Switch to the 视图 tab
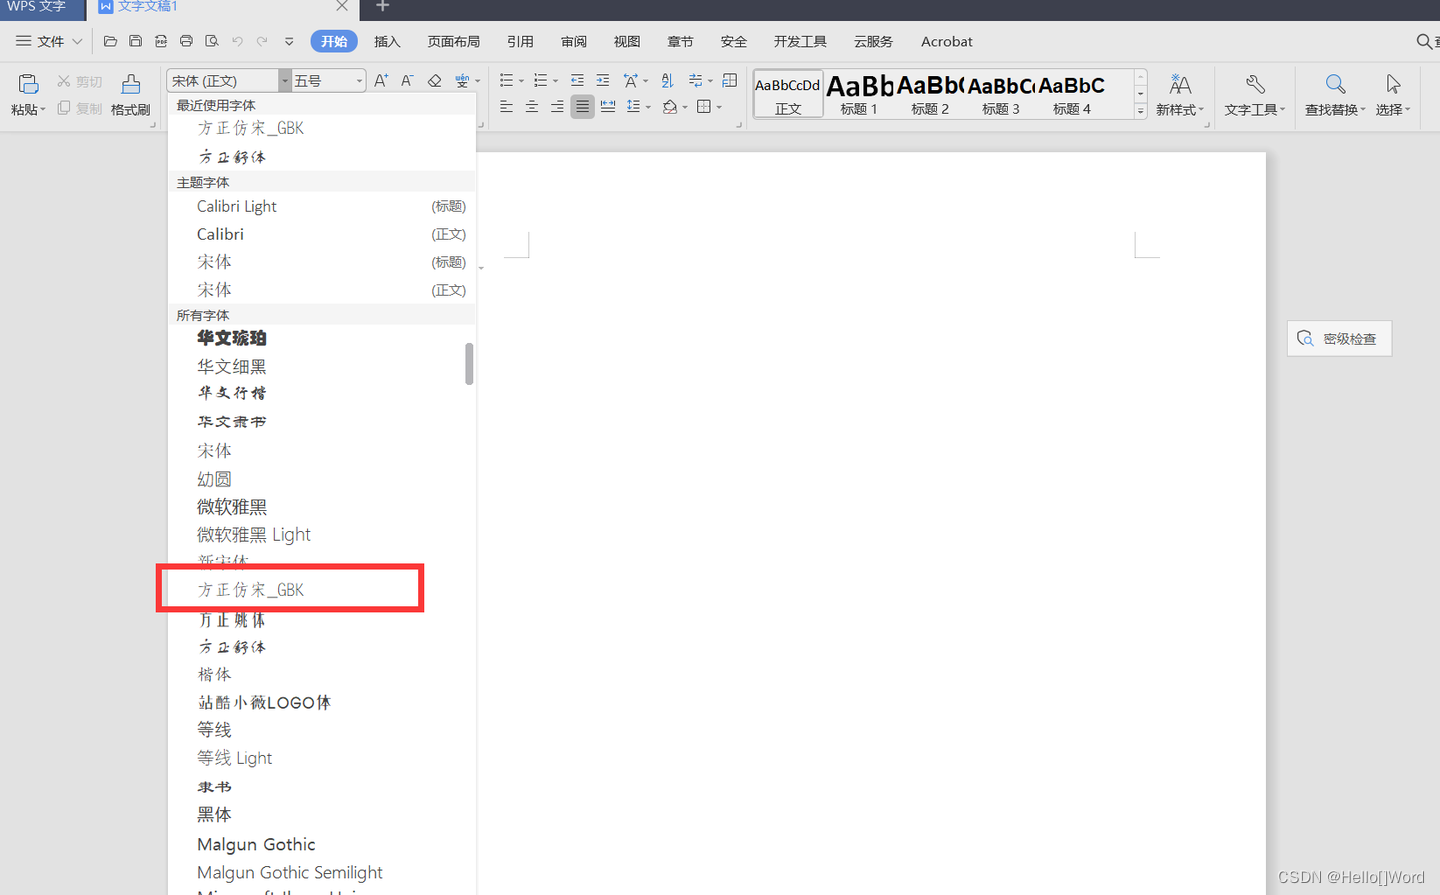1440x895 pixels. tap(627, 41)
